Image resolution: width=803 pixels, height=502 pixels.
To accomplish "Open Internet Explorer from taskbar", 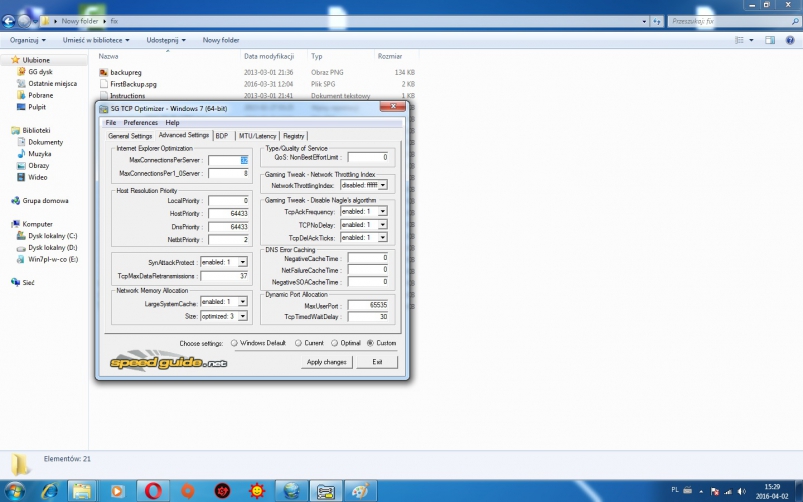I will click(49, 490).
